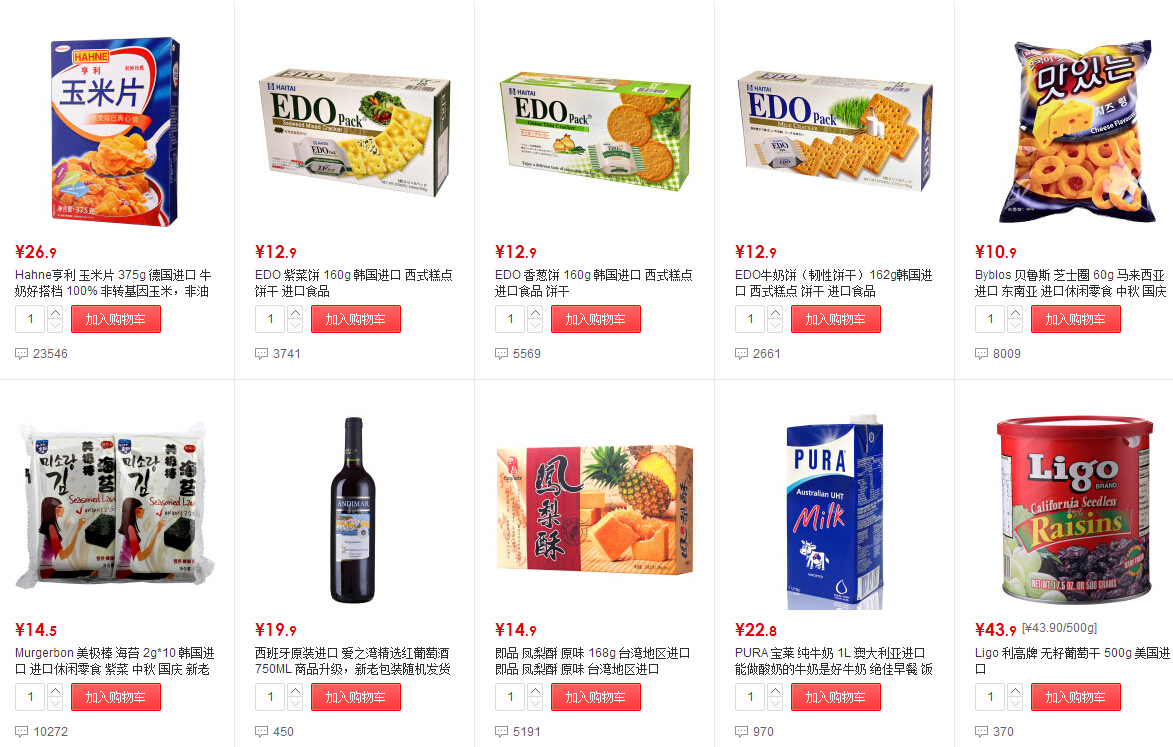1173x747 pixels.
Task: View EDO milk cracker product image
Action: click(x=835, y=132)
